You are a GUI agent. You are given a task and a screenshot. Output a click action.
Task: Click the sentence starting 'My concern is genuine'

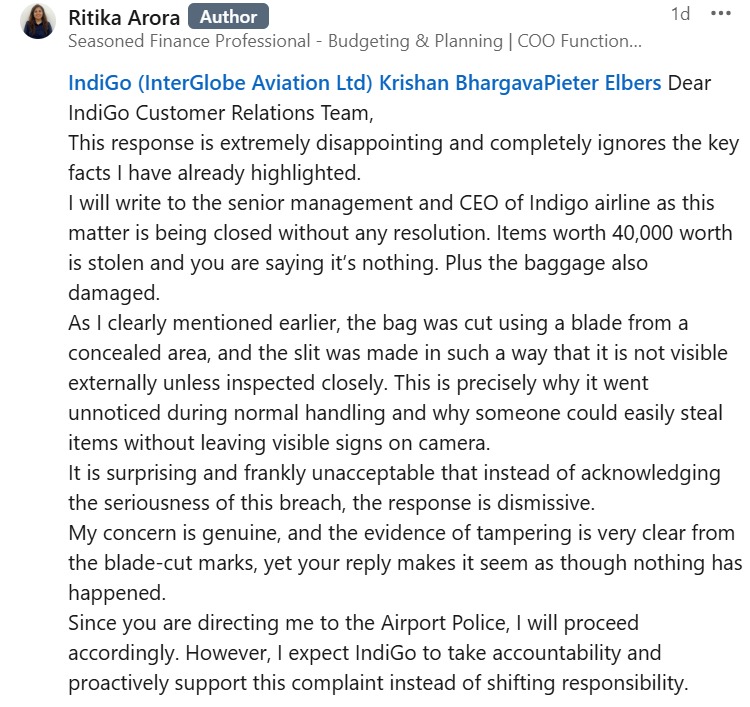[x=400, y=533]
